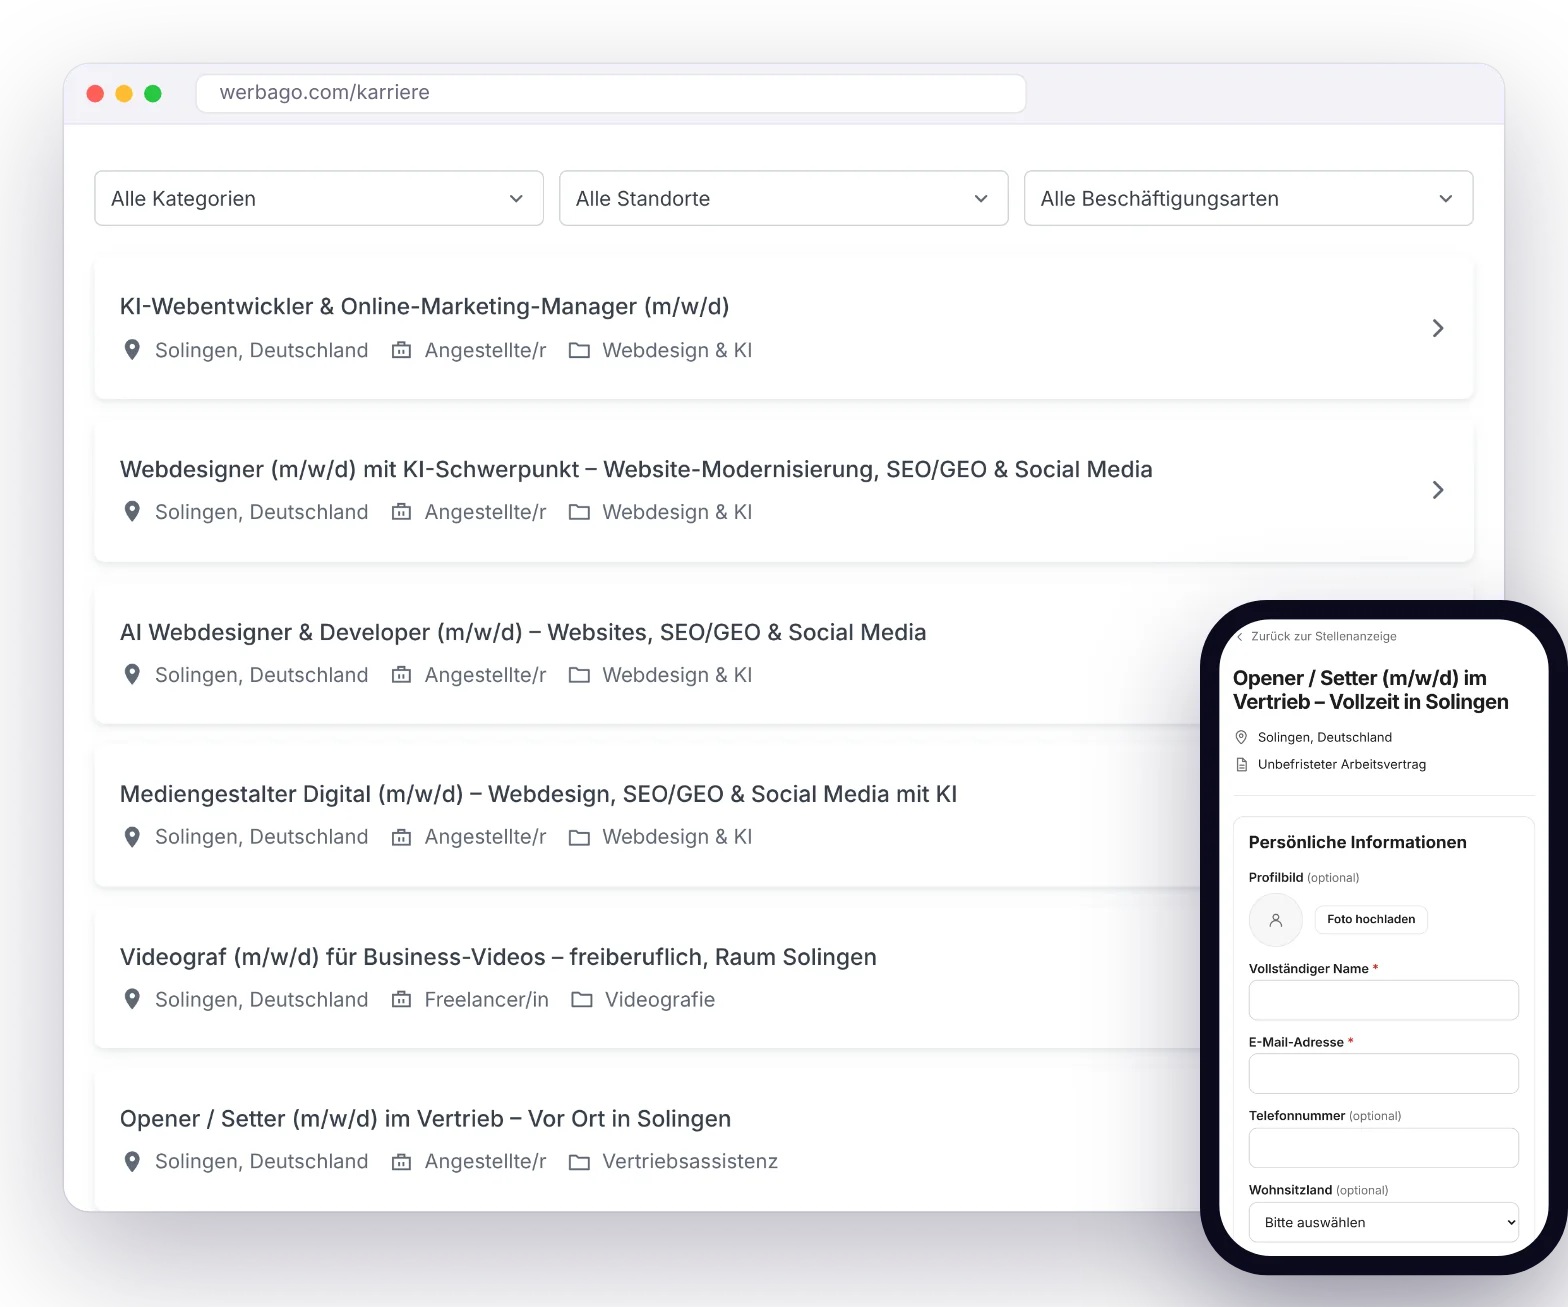The image size is (1568, 1307).
Task: Open the AI Webdesigner & Developer job title
Action: 523,632
